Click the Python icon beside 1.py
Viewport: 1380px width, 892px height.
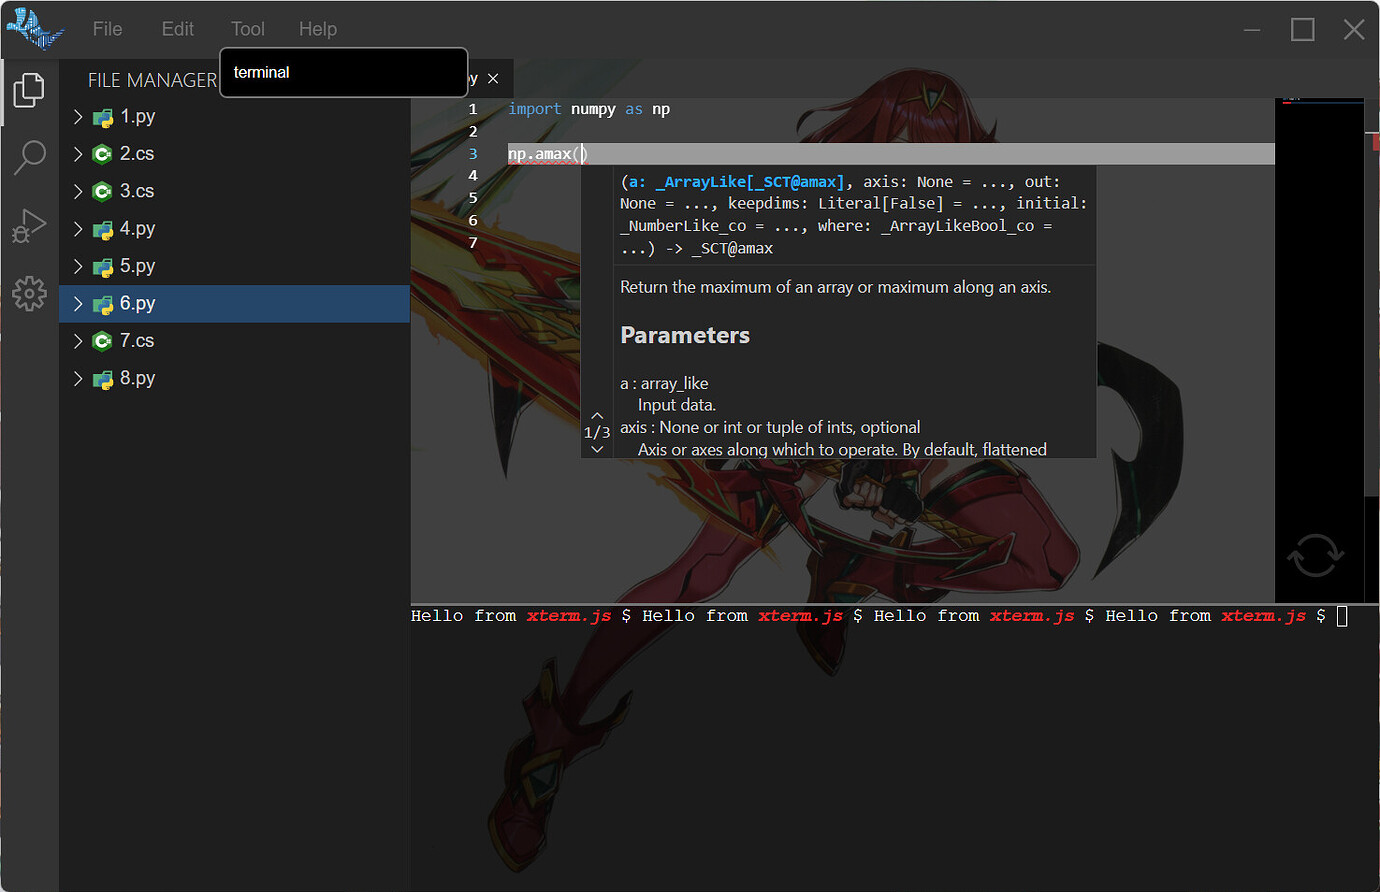click(x=103, y=116)
